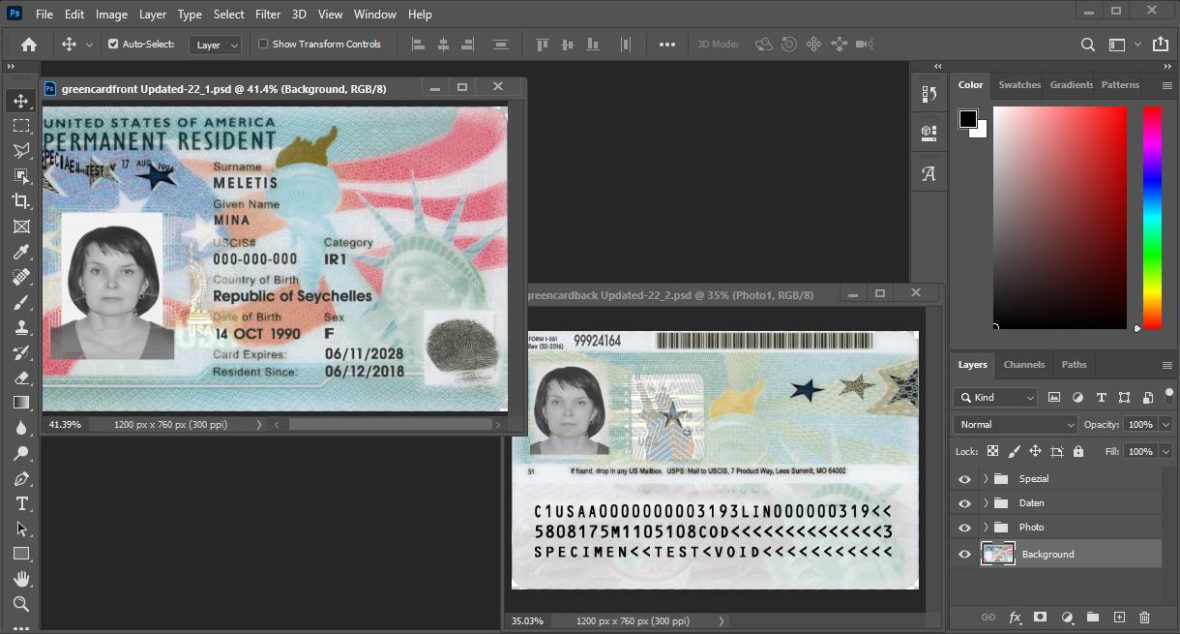The width and height of the screenshot is (1180, 634).
Task: Delete the selected layer using the trash icon
Action: 1144,617
